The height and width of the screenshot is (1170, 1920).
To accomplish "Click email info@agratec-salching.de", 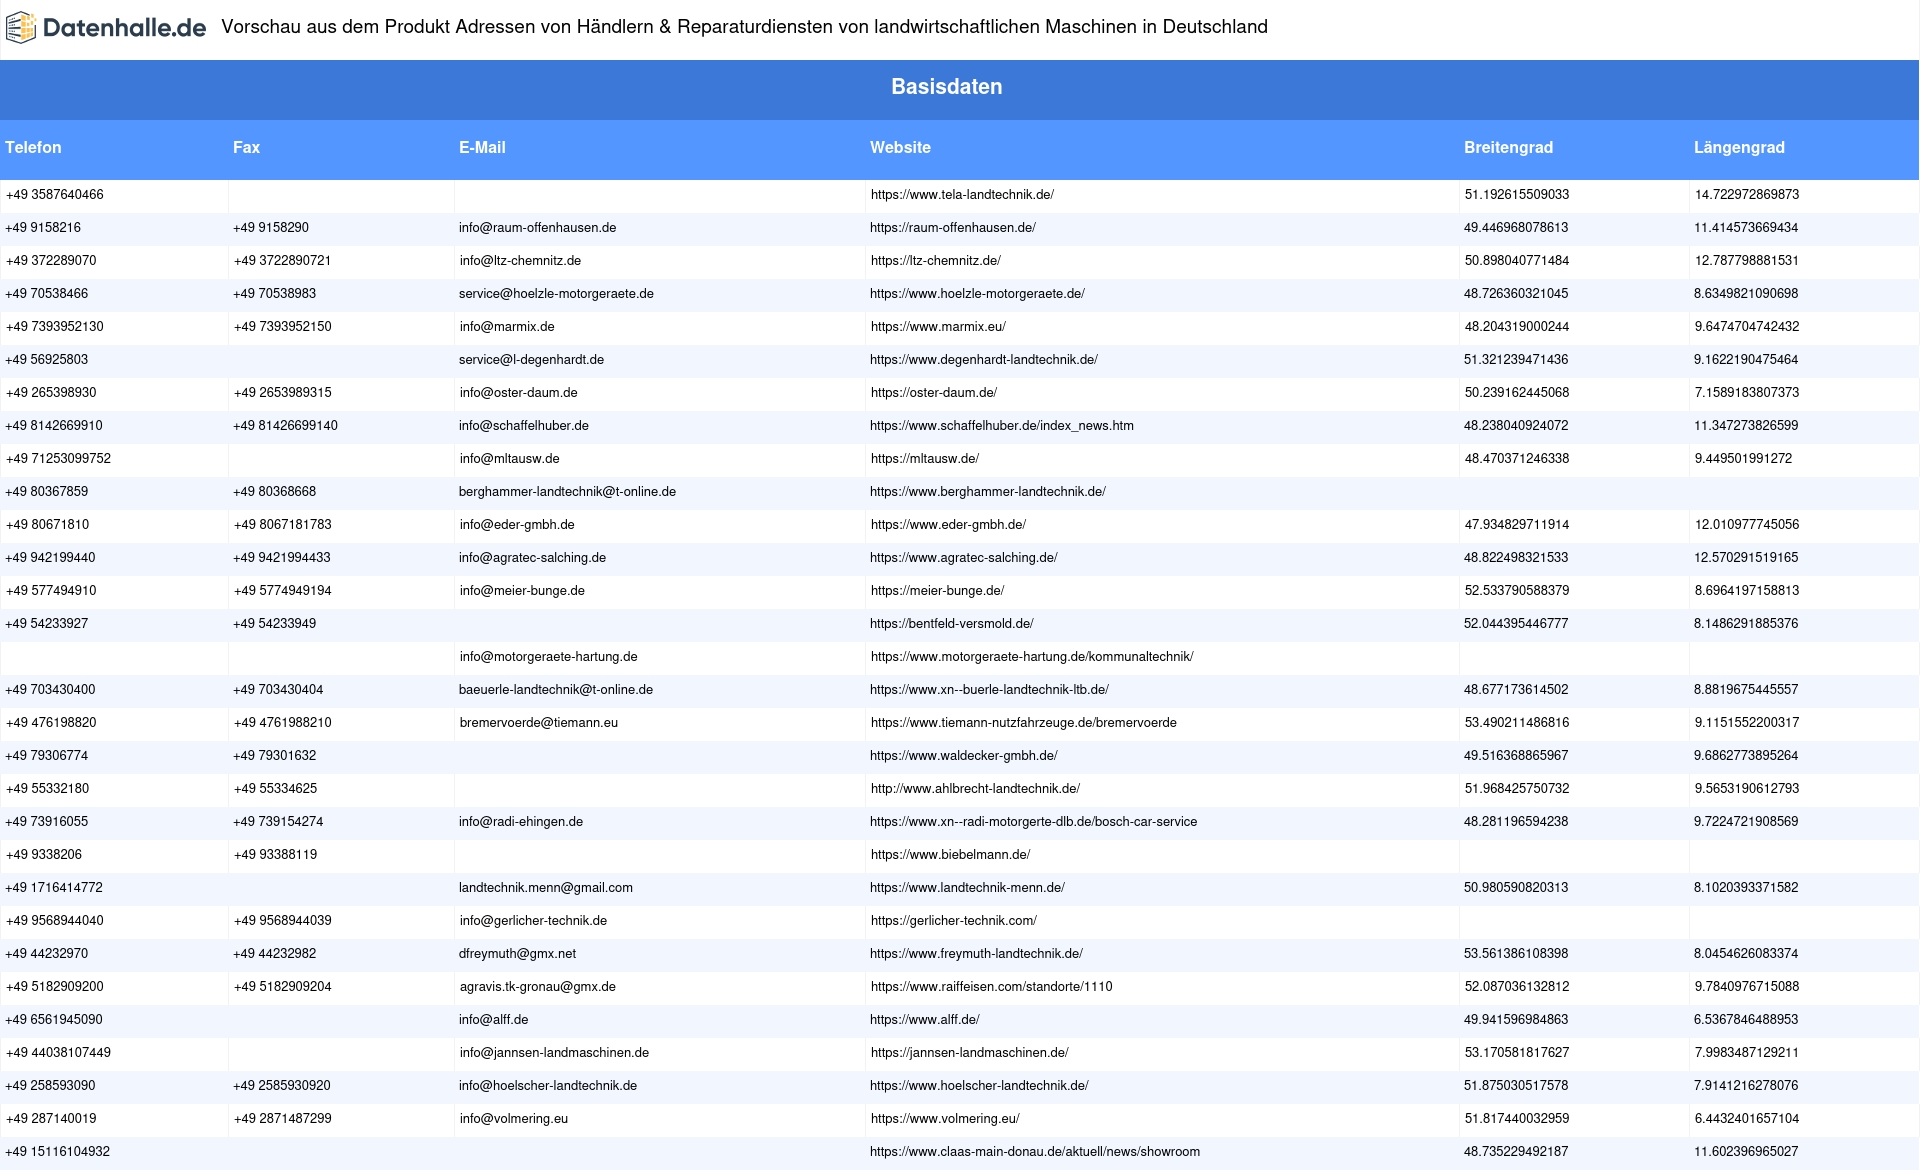I will [x=532, y=558].
